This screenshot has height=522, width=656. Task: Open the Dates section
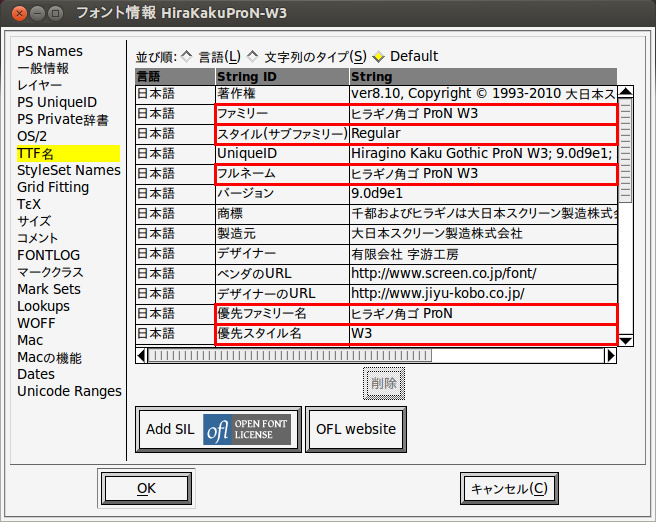coord(36,374)
